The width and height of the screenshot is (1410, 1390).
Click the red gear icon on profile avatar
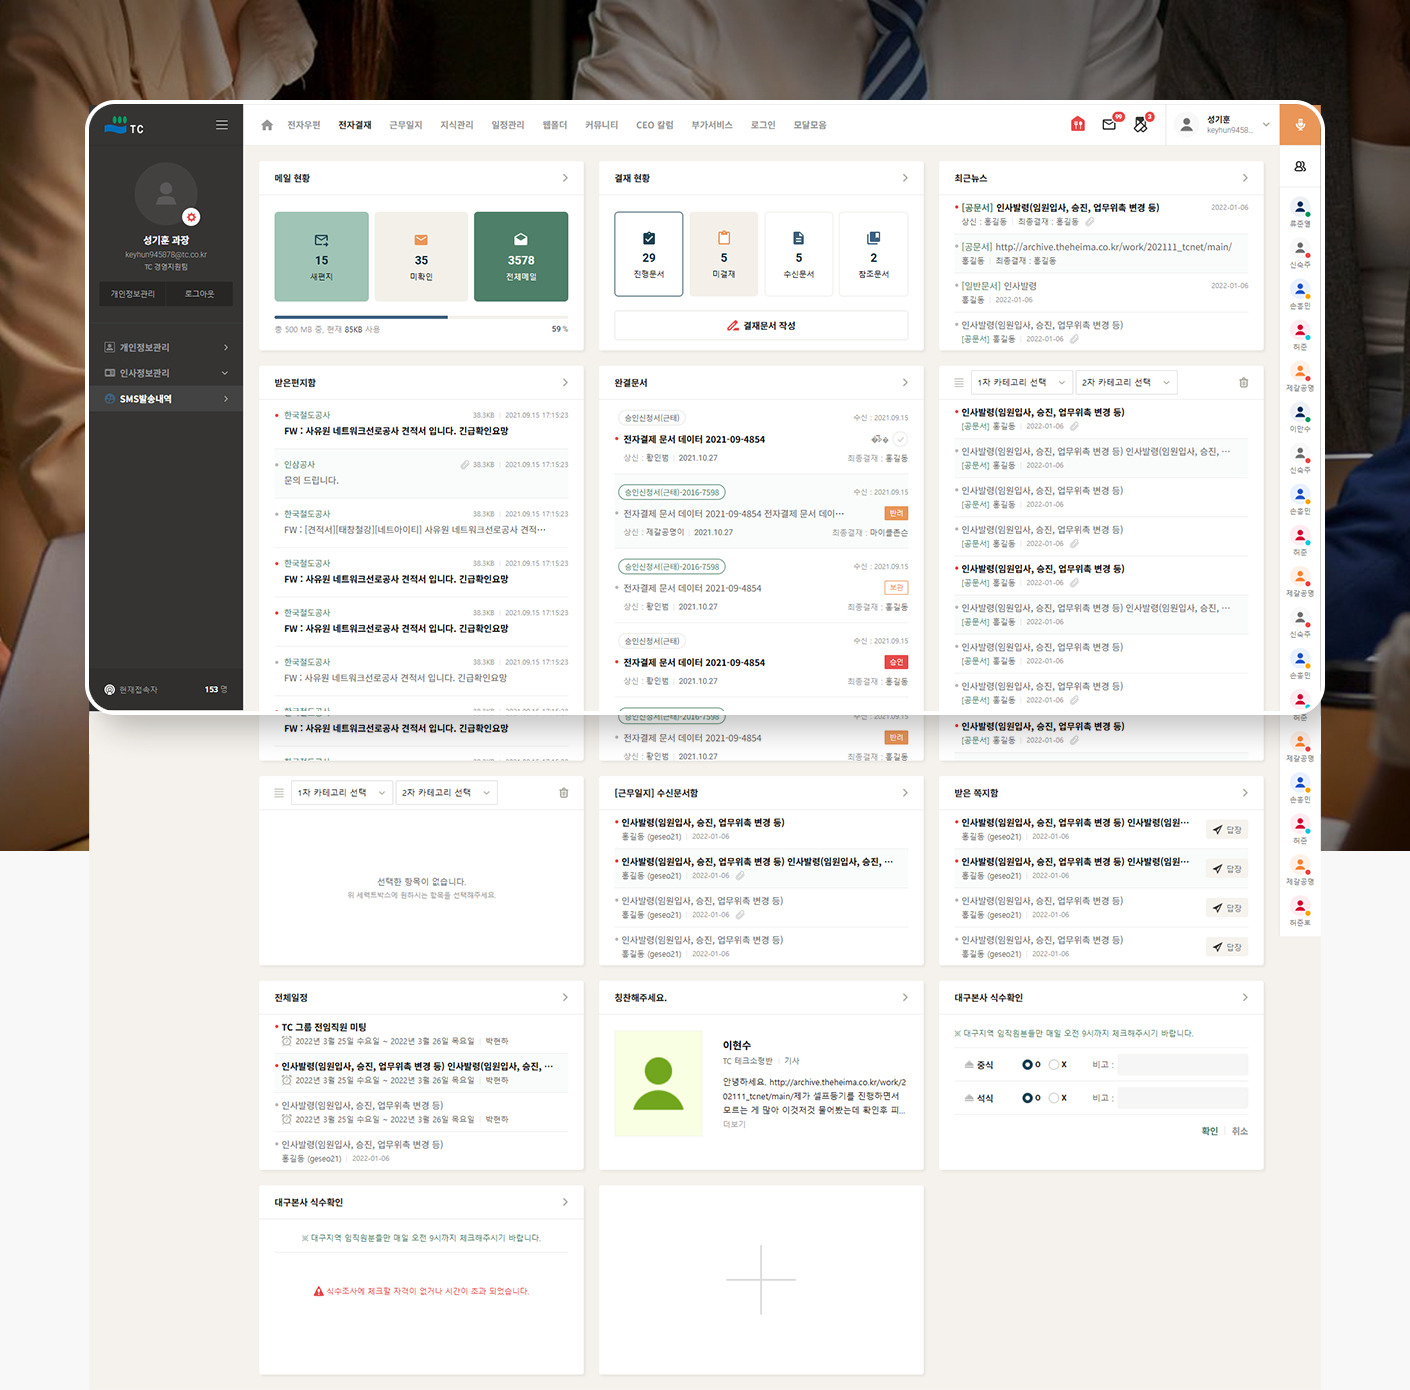pyautogui.click(x=191, y=217)
